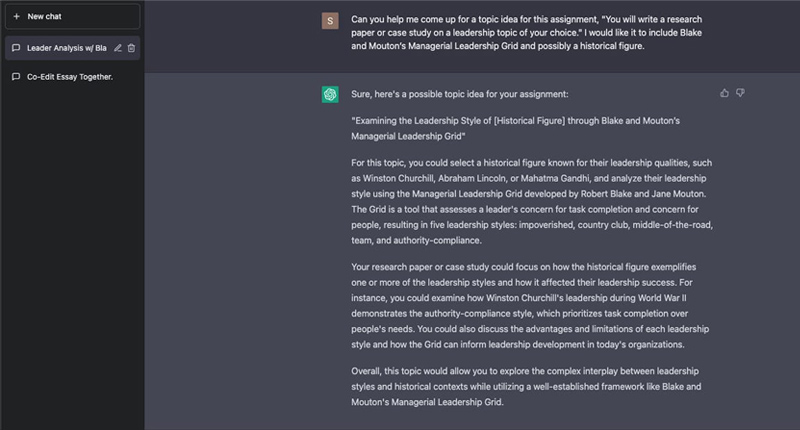Click the ChatGPT logo avatar
This screenshot has width=800, height=430.
pyautogui.click(x=330, y=94)
